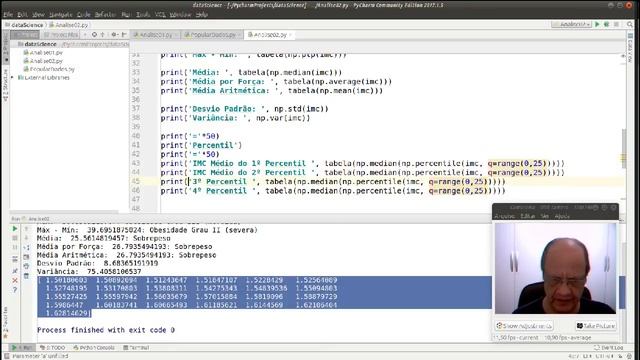
Task: Switch to the PopularDados.py editor tab
Action: 213,35
